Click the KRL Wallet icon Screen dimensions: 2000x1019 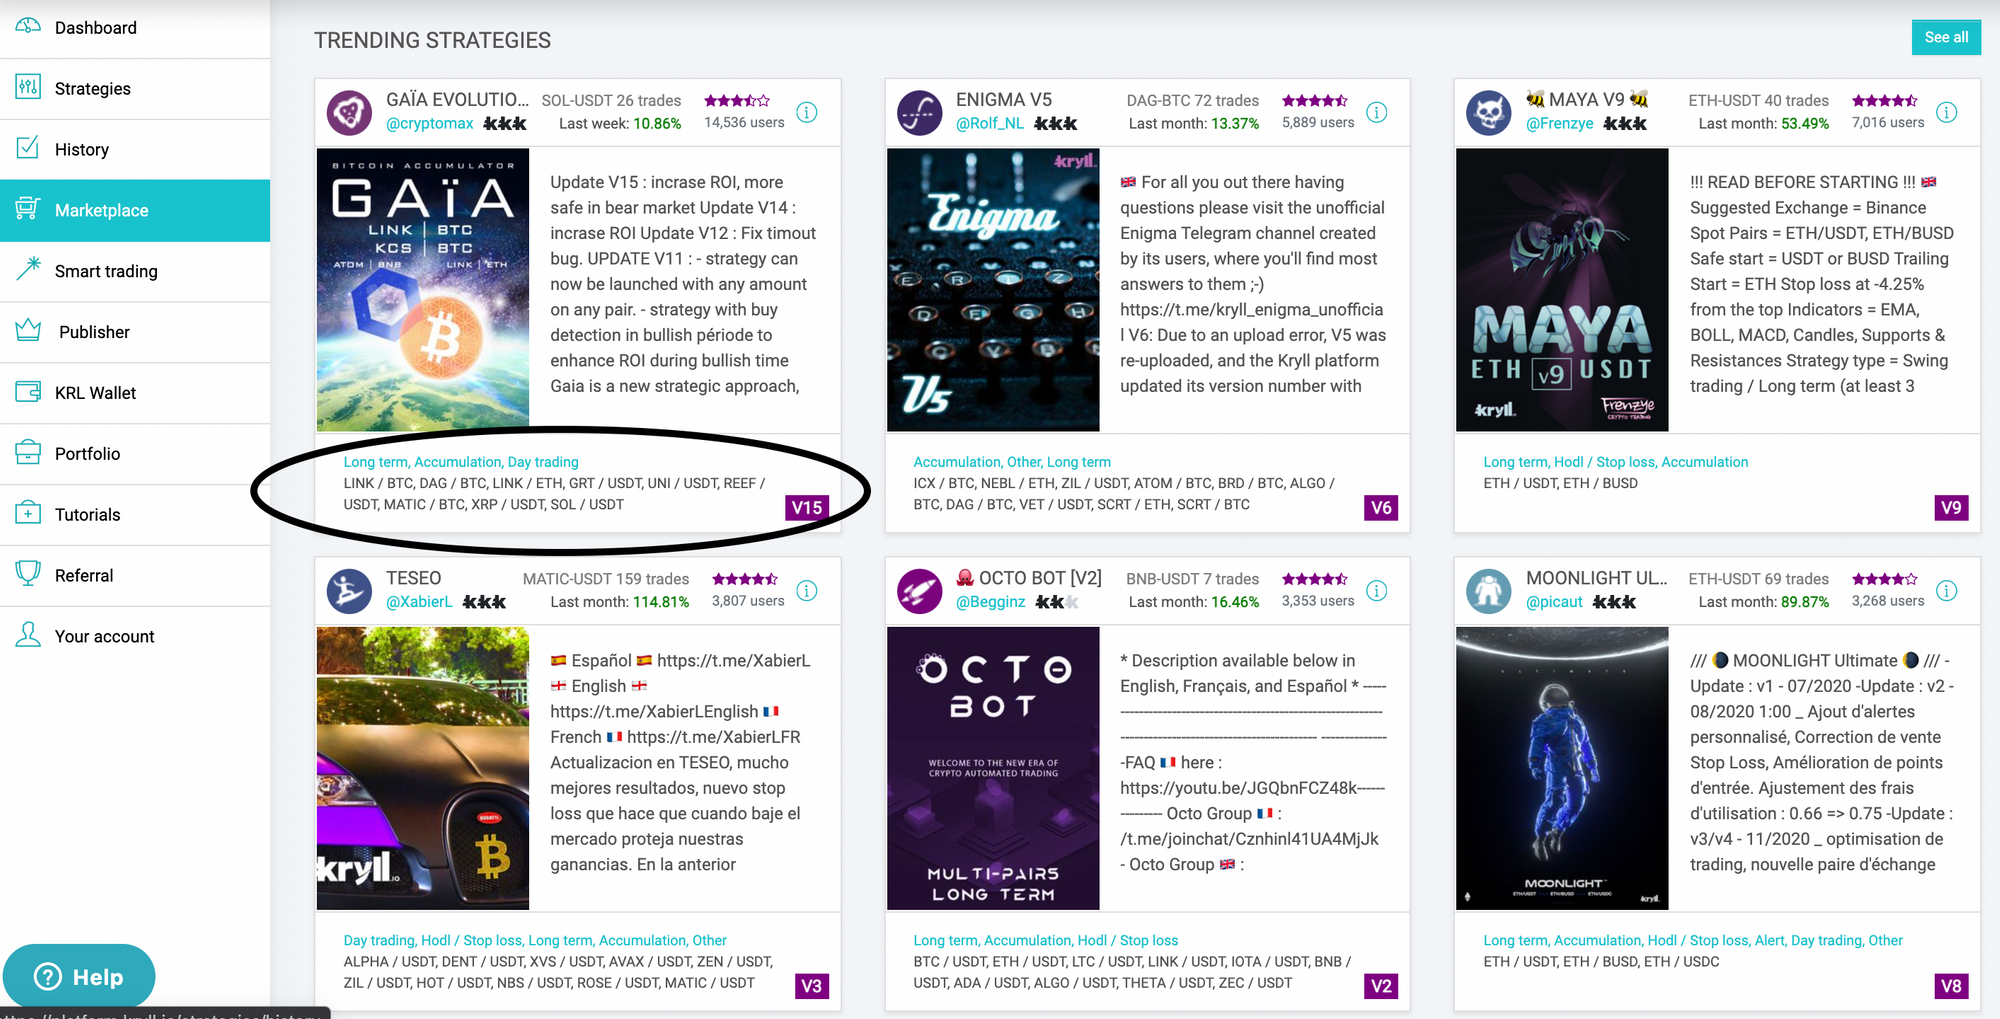28,392
